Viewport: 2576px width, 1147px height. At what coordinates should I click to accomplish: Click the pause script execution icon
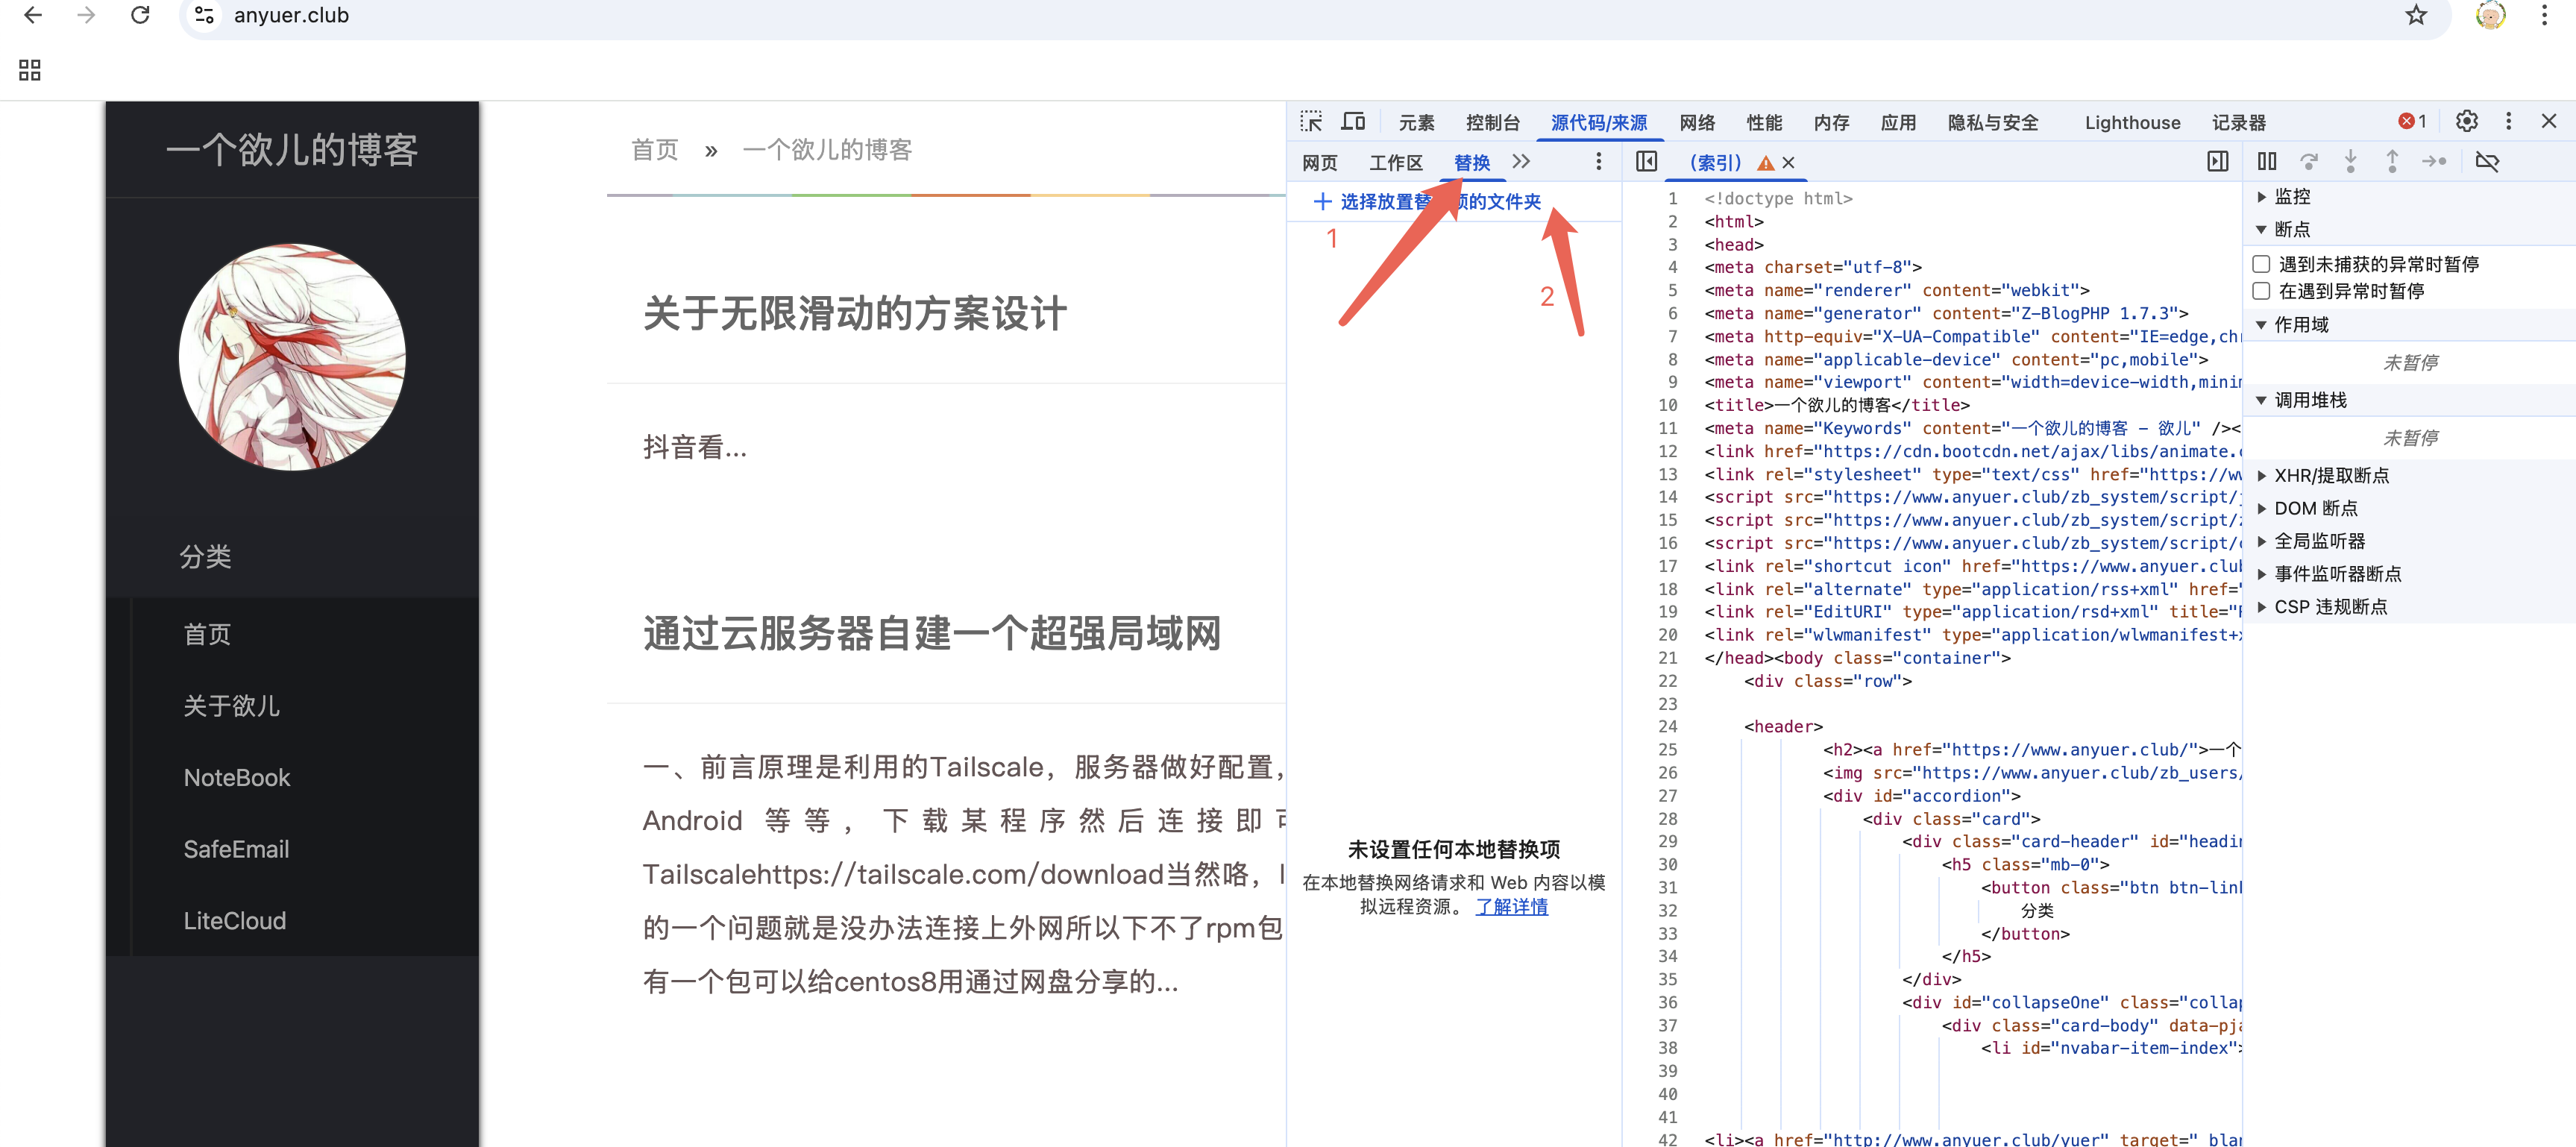tap(2267, 162)
